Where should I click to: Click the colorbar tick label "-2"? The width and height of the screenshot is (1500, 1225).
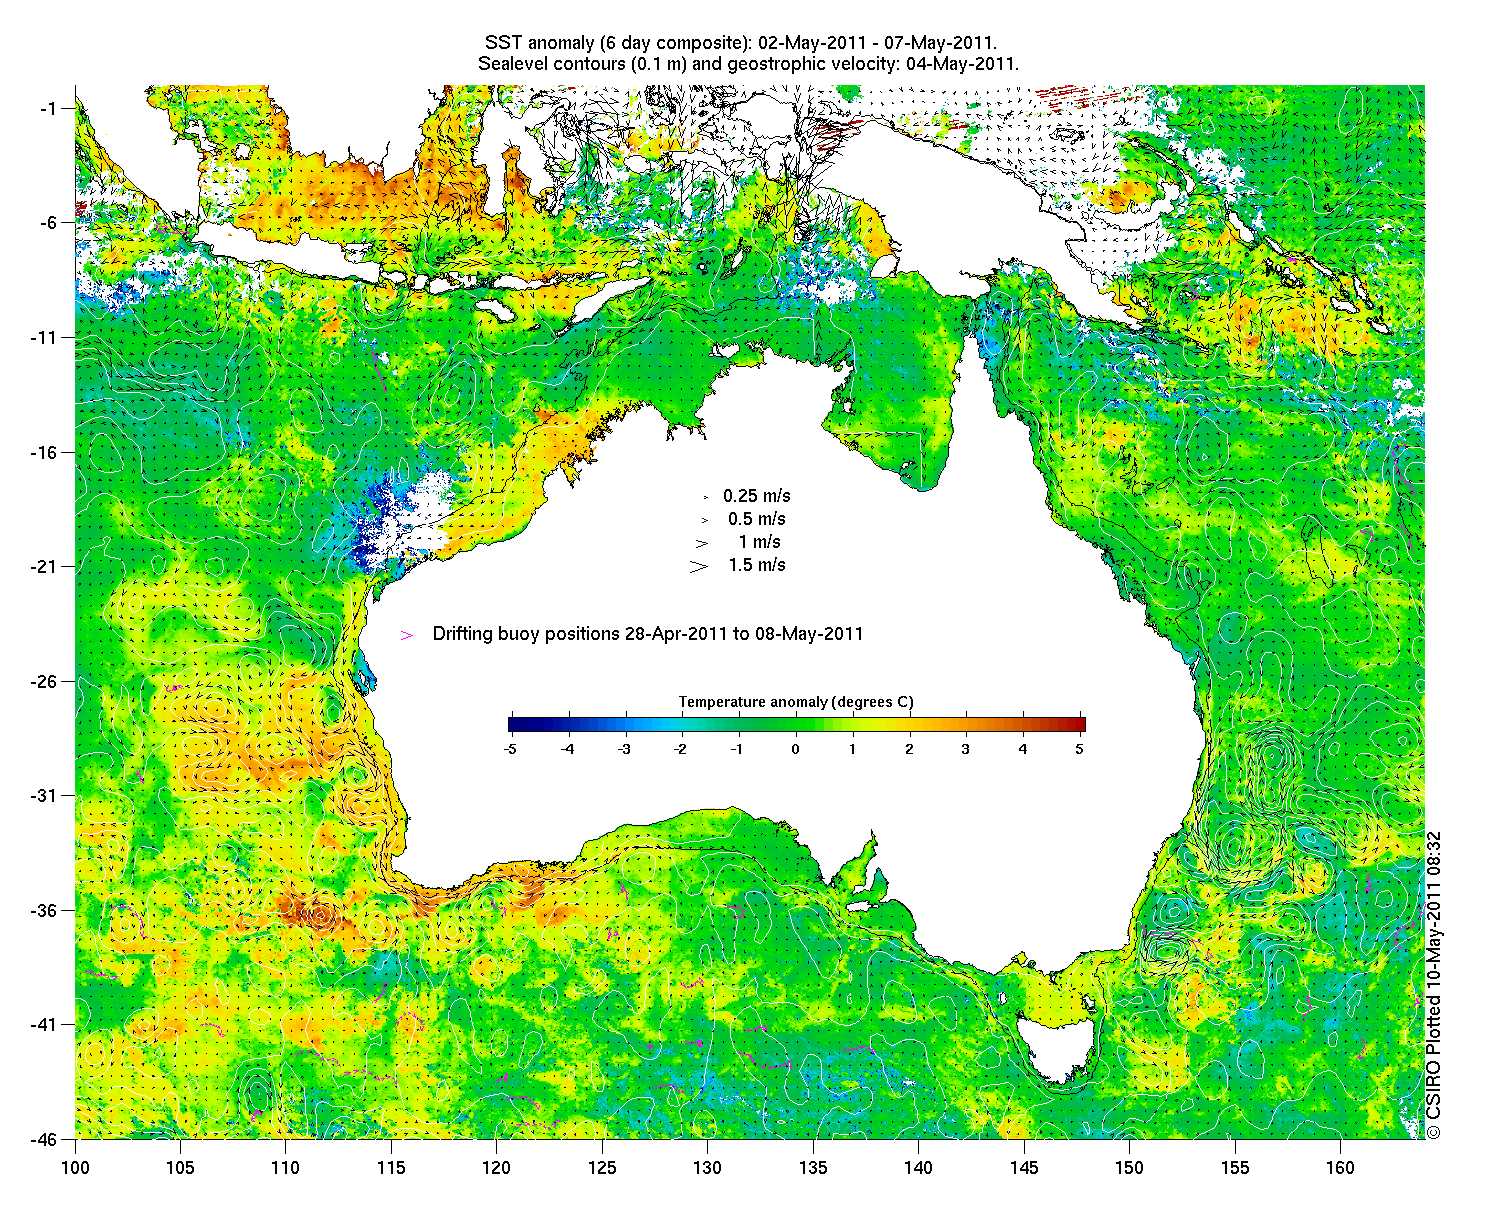pos(681,749)
